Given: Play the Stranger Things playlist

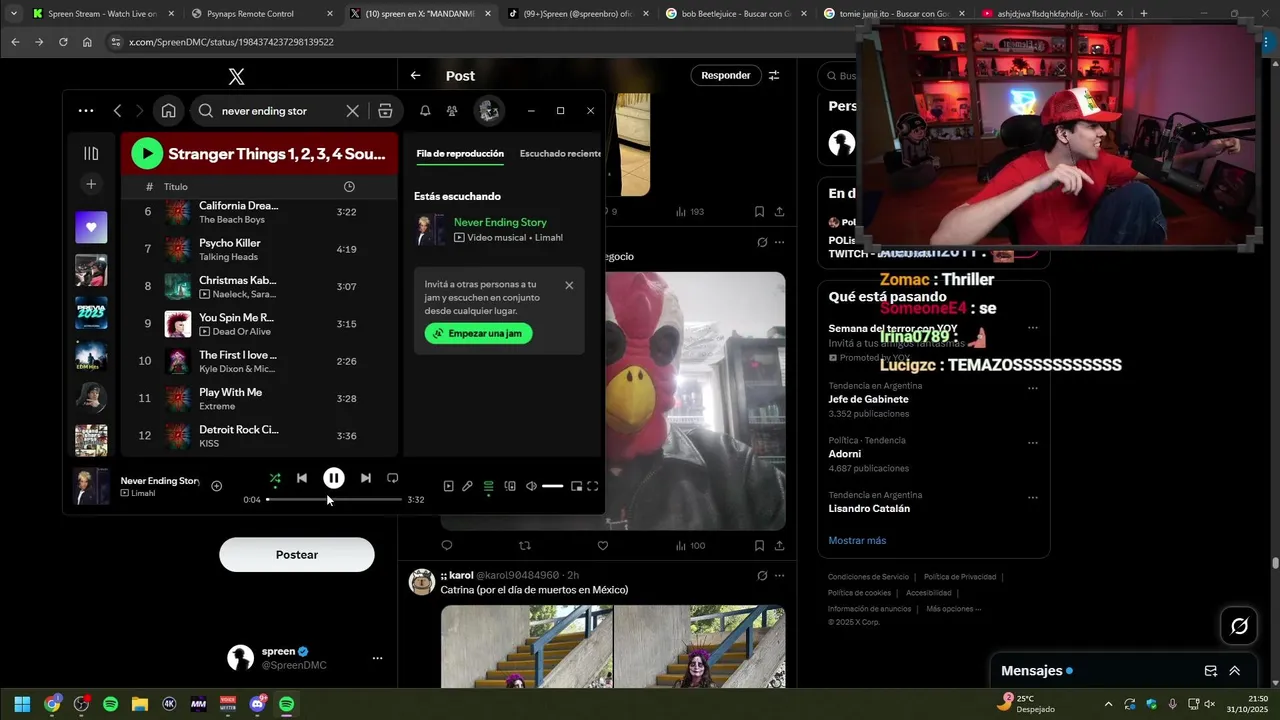Looking at the screenshot, I should tap(147, 153).
